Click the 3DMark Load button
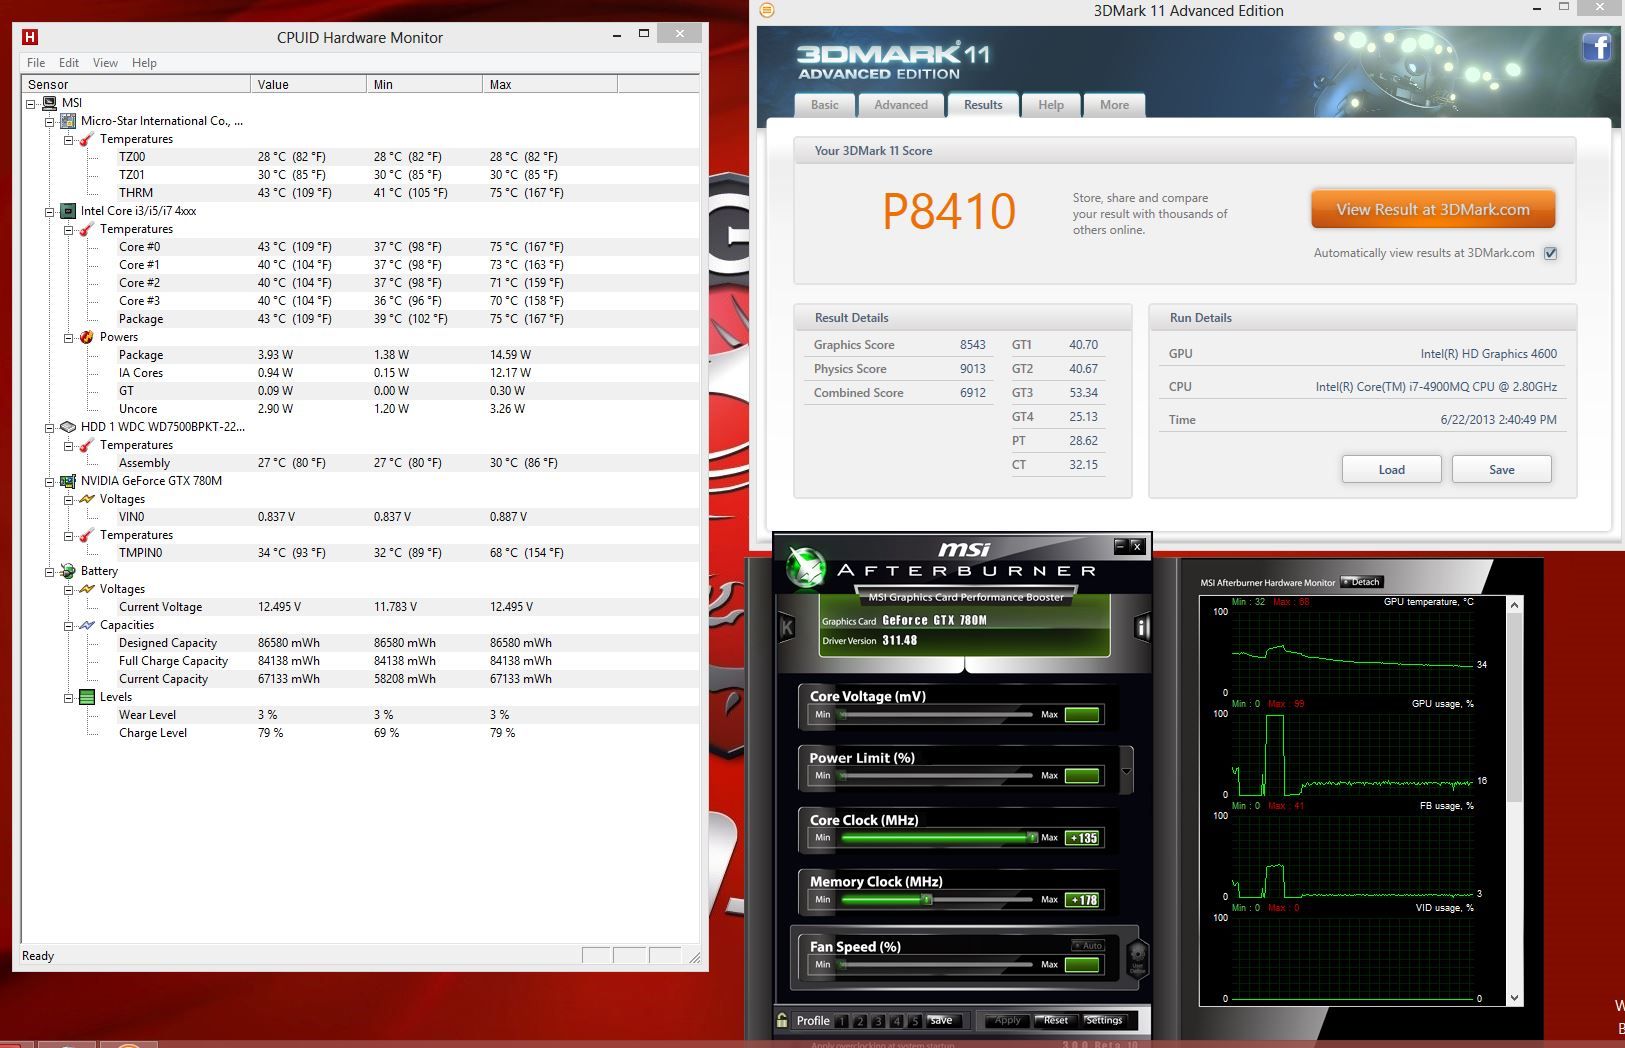This screenshot has width=1625, height=1048. pos(1391,469)
